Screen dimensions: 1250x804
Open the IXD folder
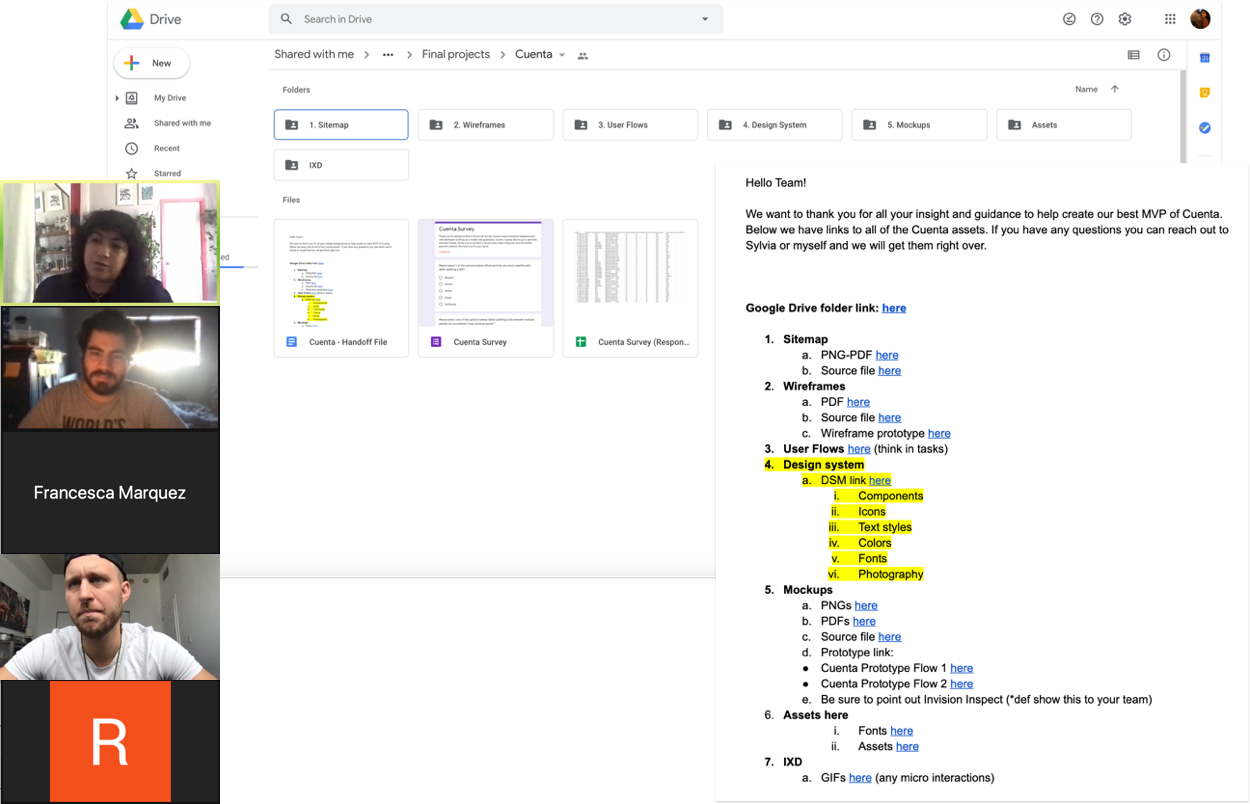(x=341, y=165)
